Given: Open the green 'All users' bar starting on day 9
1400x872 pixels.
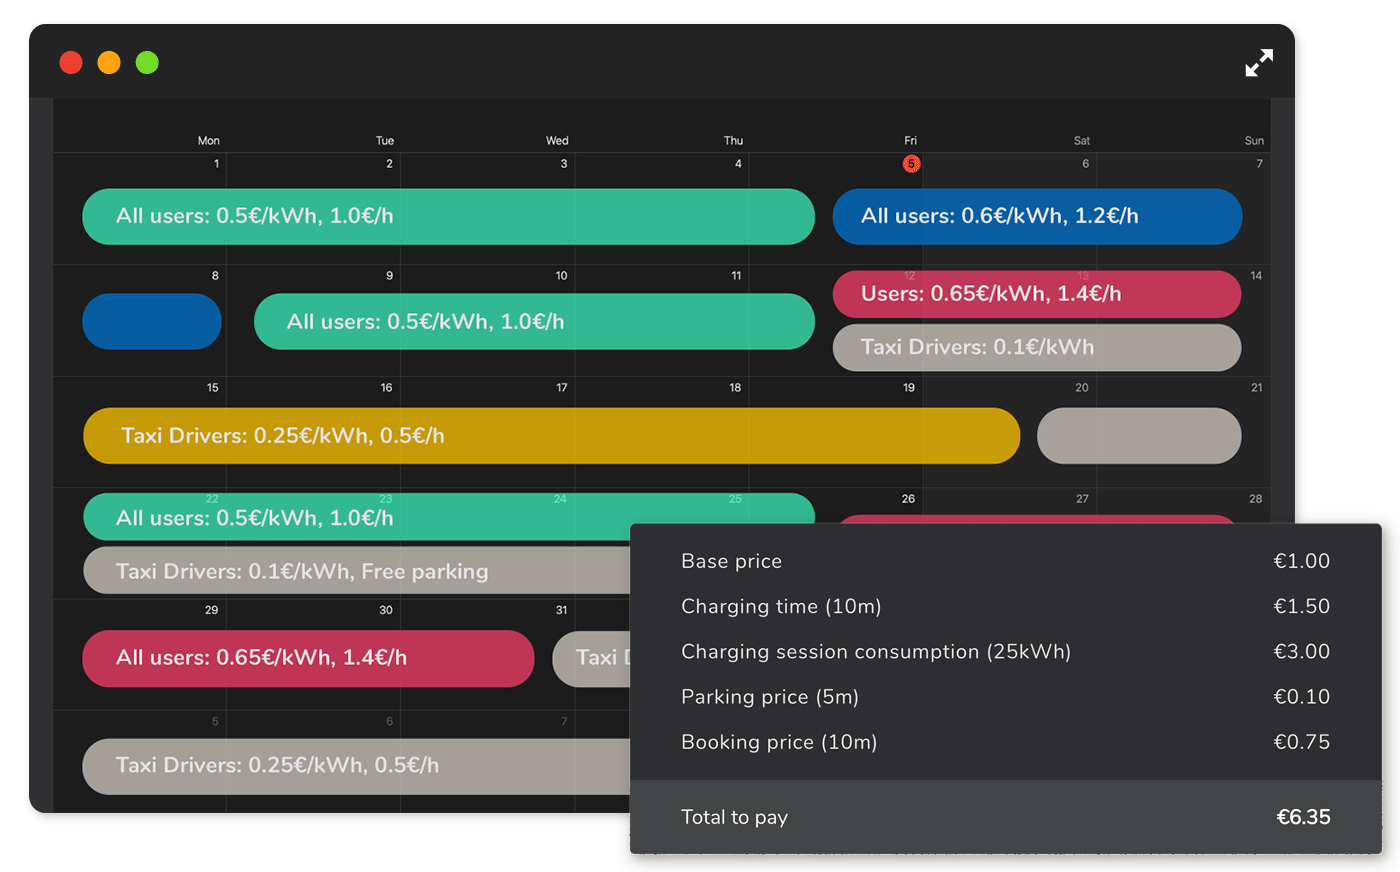Looking at the screenshot, I should 534,322.
